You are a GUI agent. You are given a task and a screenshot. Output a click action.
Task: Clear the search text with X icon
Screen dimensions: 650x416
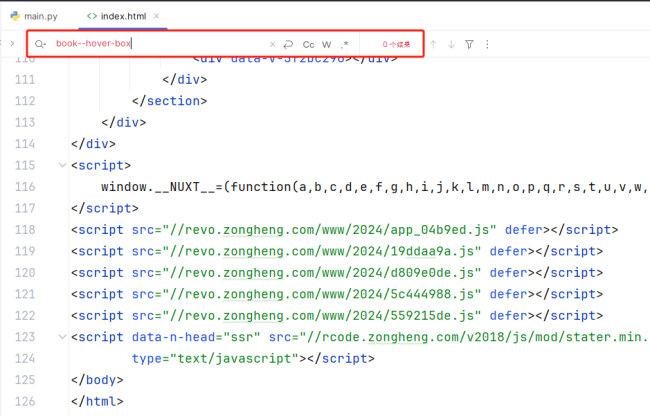point(272,44)
